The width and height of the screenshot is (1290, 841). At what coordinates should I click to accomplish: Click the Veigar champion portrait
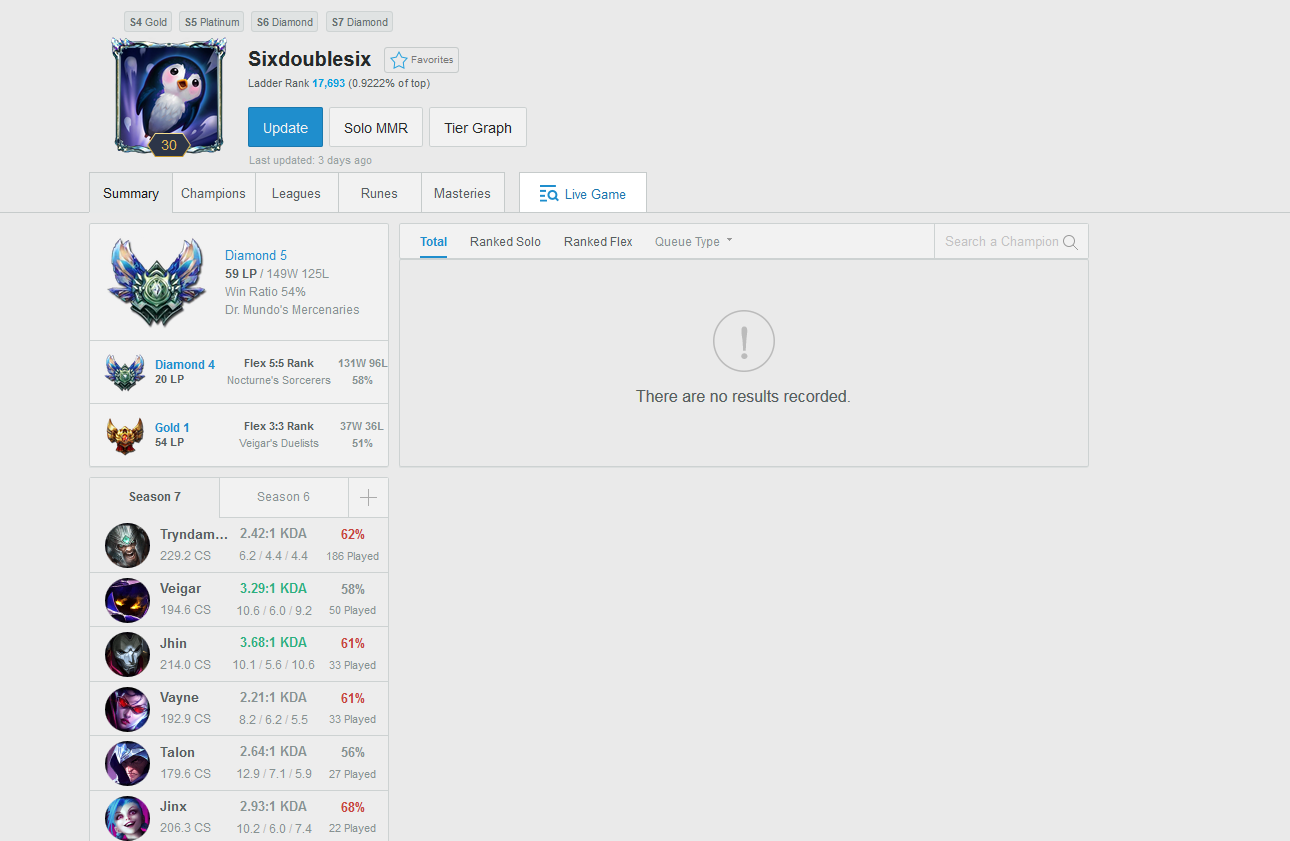click(x=127, y=600)
